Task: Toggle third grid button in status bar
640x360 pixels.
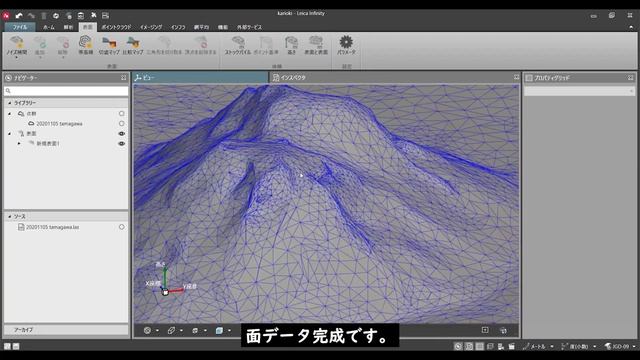Action: coord(480,346)
